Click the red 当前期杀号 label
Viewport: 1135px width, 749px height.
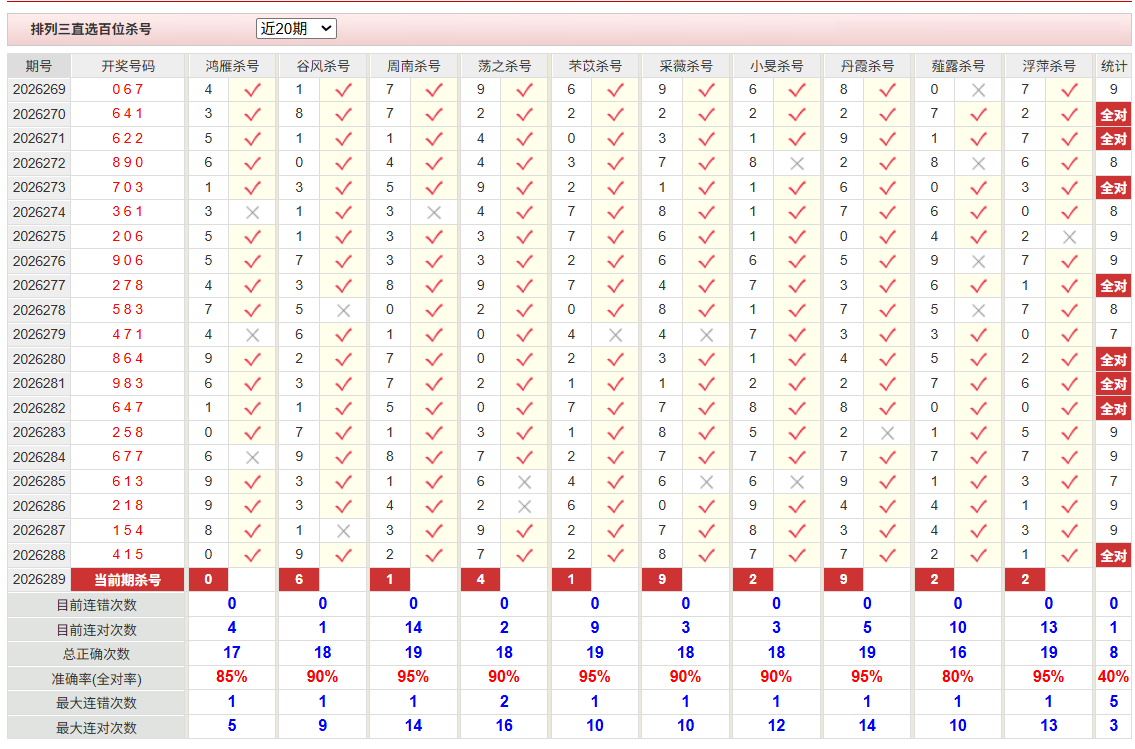[x=128, y=580]
